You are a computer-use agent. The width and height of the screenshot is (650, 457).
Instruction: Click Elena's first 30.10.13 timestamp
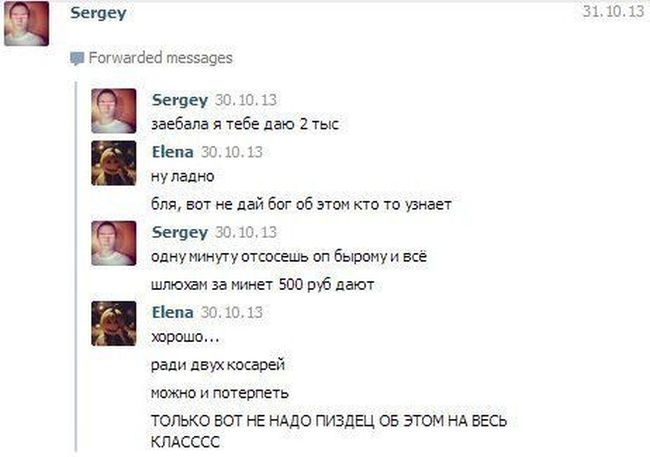tap(232, 152)
